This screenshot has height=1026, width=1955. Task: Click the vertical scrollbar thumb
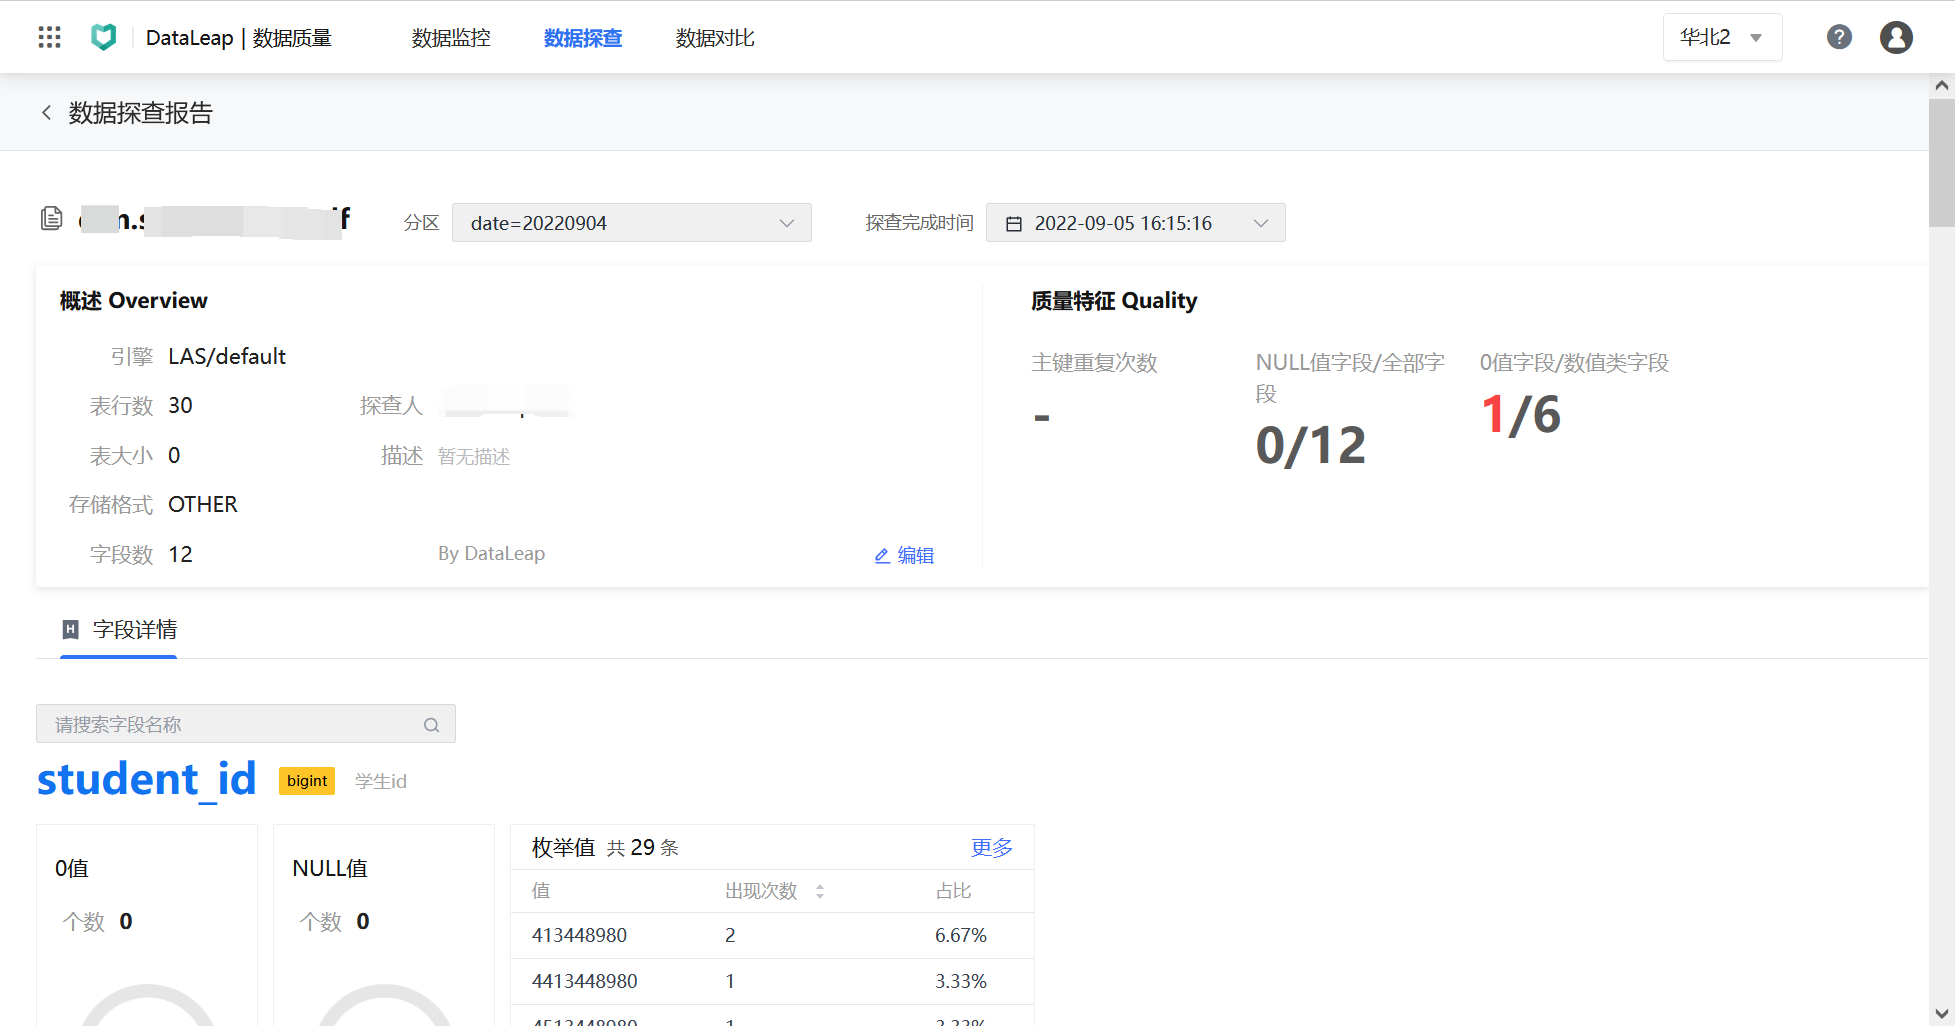[1942, 163]
